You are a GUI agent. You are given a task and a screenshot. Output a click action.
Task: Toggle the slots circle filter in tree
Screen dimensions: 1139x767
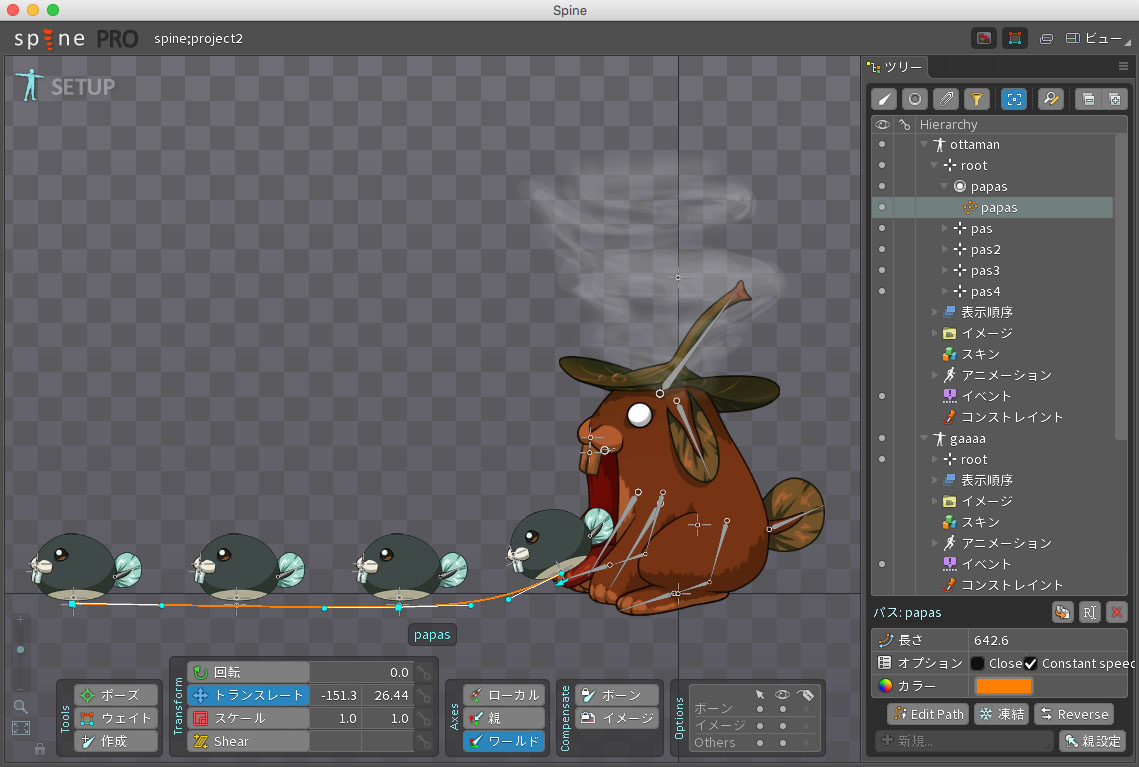click(x=915, y=99)
